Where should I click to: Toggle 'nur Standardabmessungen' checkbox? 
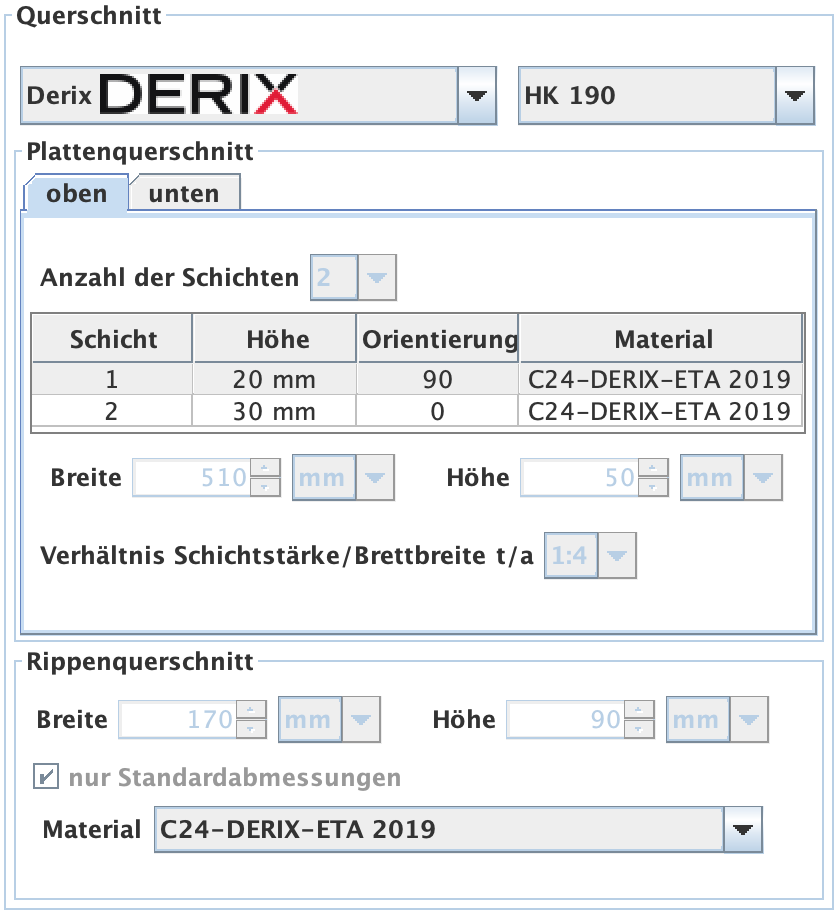46,777
